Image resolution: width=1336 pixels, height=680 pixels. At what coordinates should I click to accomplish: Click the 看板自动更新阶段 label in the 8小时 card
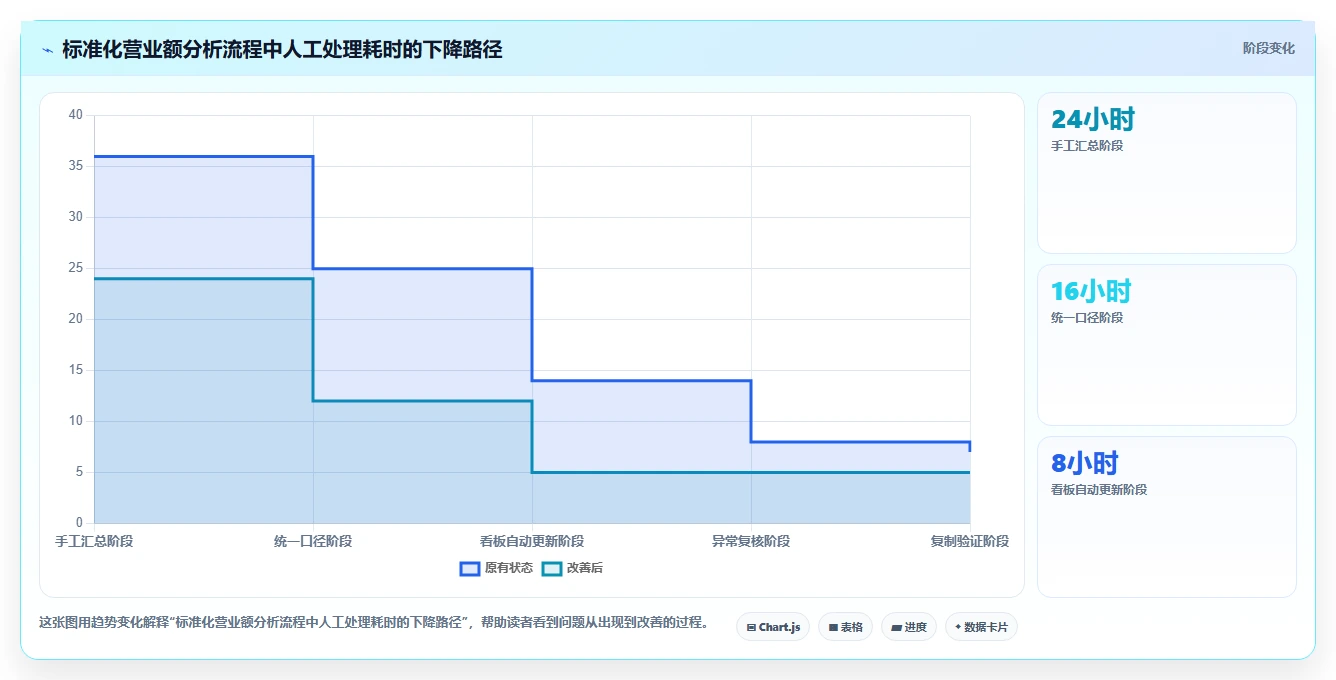[1099, 490]
